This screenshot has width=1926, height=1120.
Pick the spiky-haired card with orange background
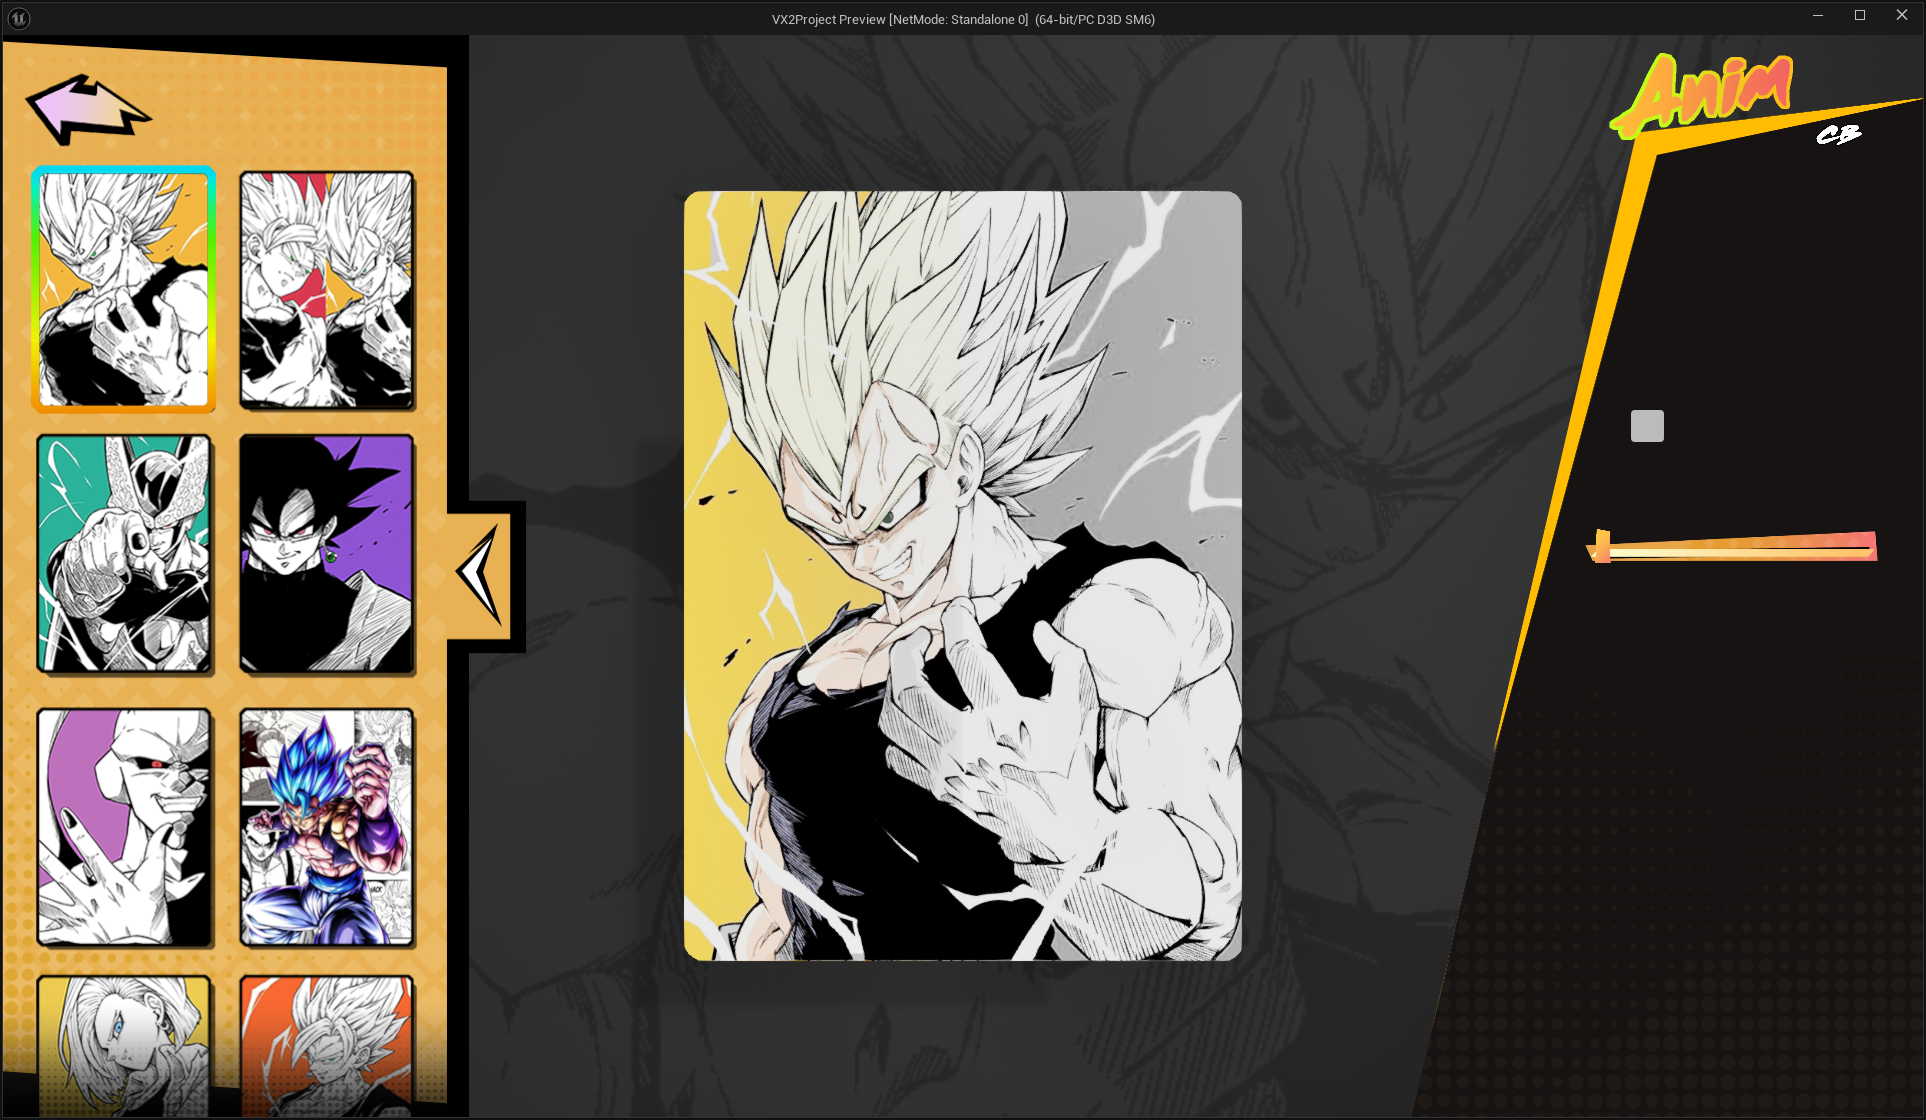327,1046
